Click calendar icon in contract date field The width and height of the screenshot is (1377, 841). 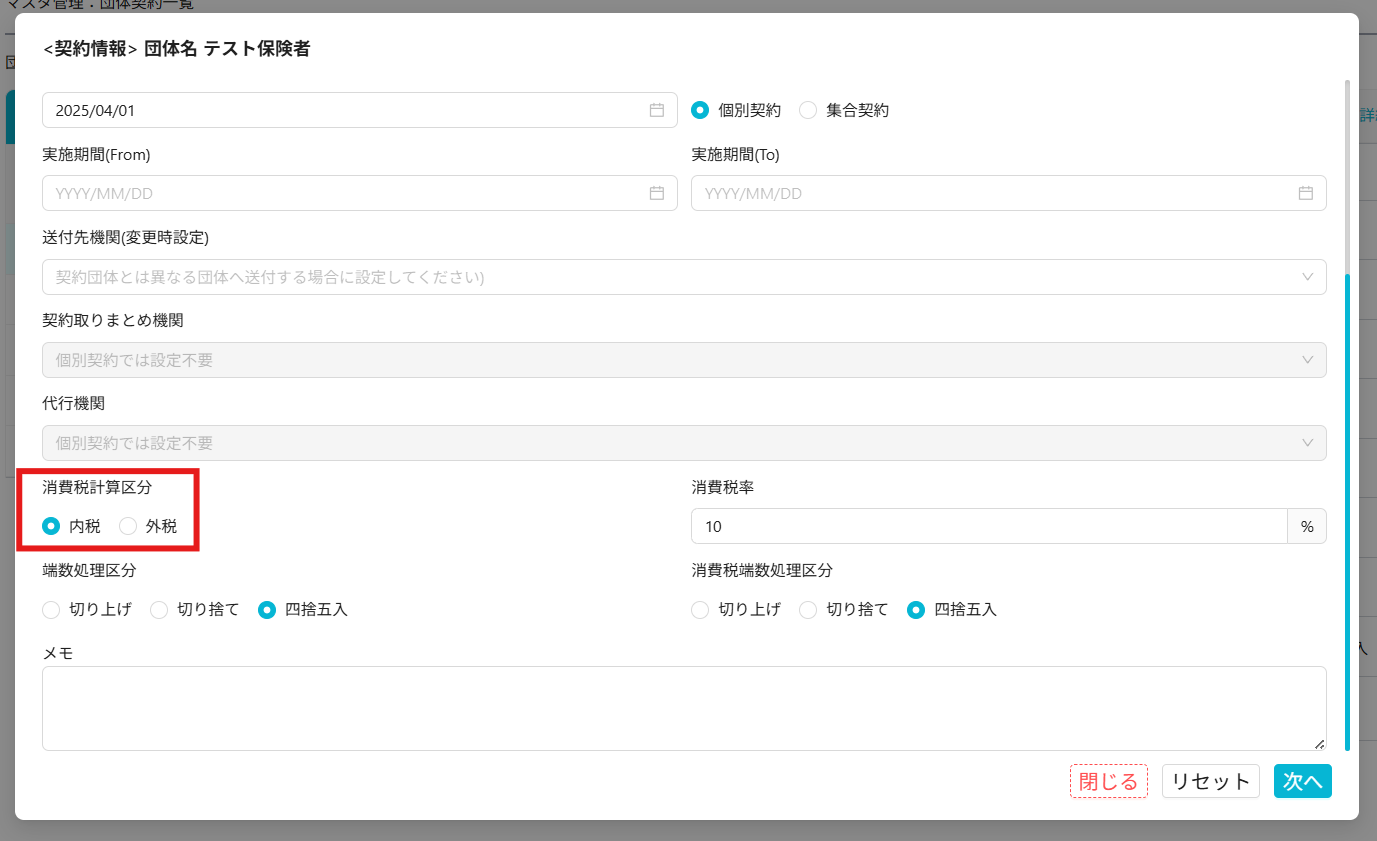tap(657, 110)
